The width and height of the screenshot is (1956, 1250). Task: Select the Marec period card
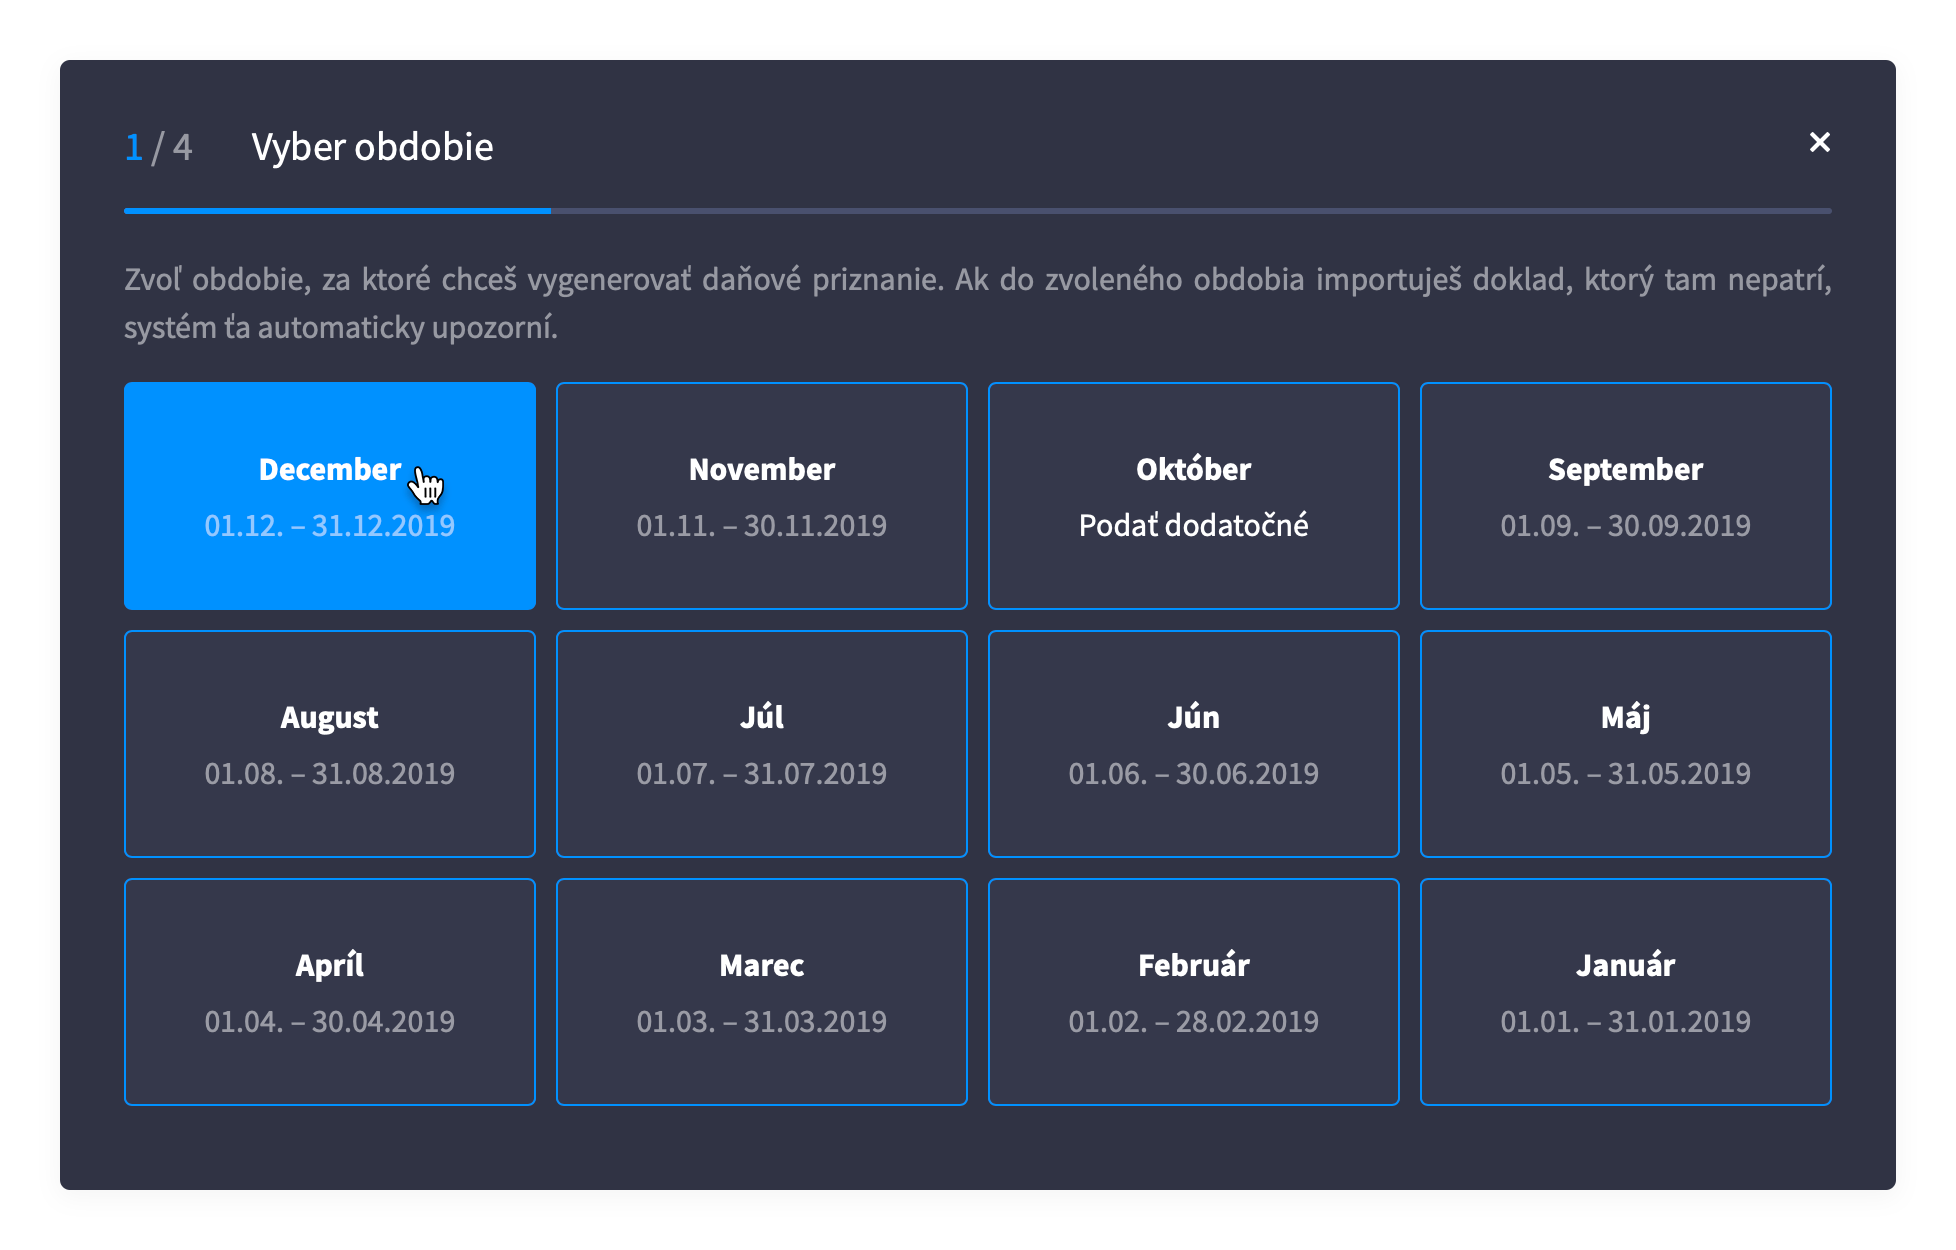tap(762, 992)
